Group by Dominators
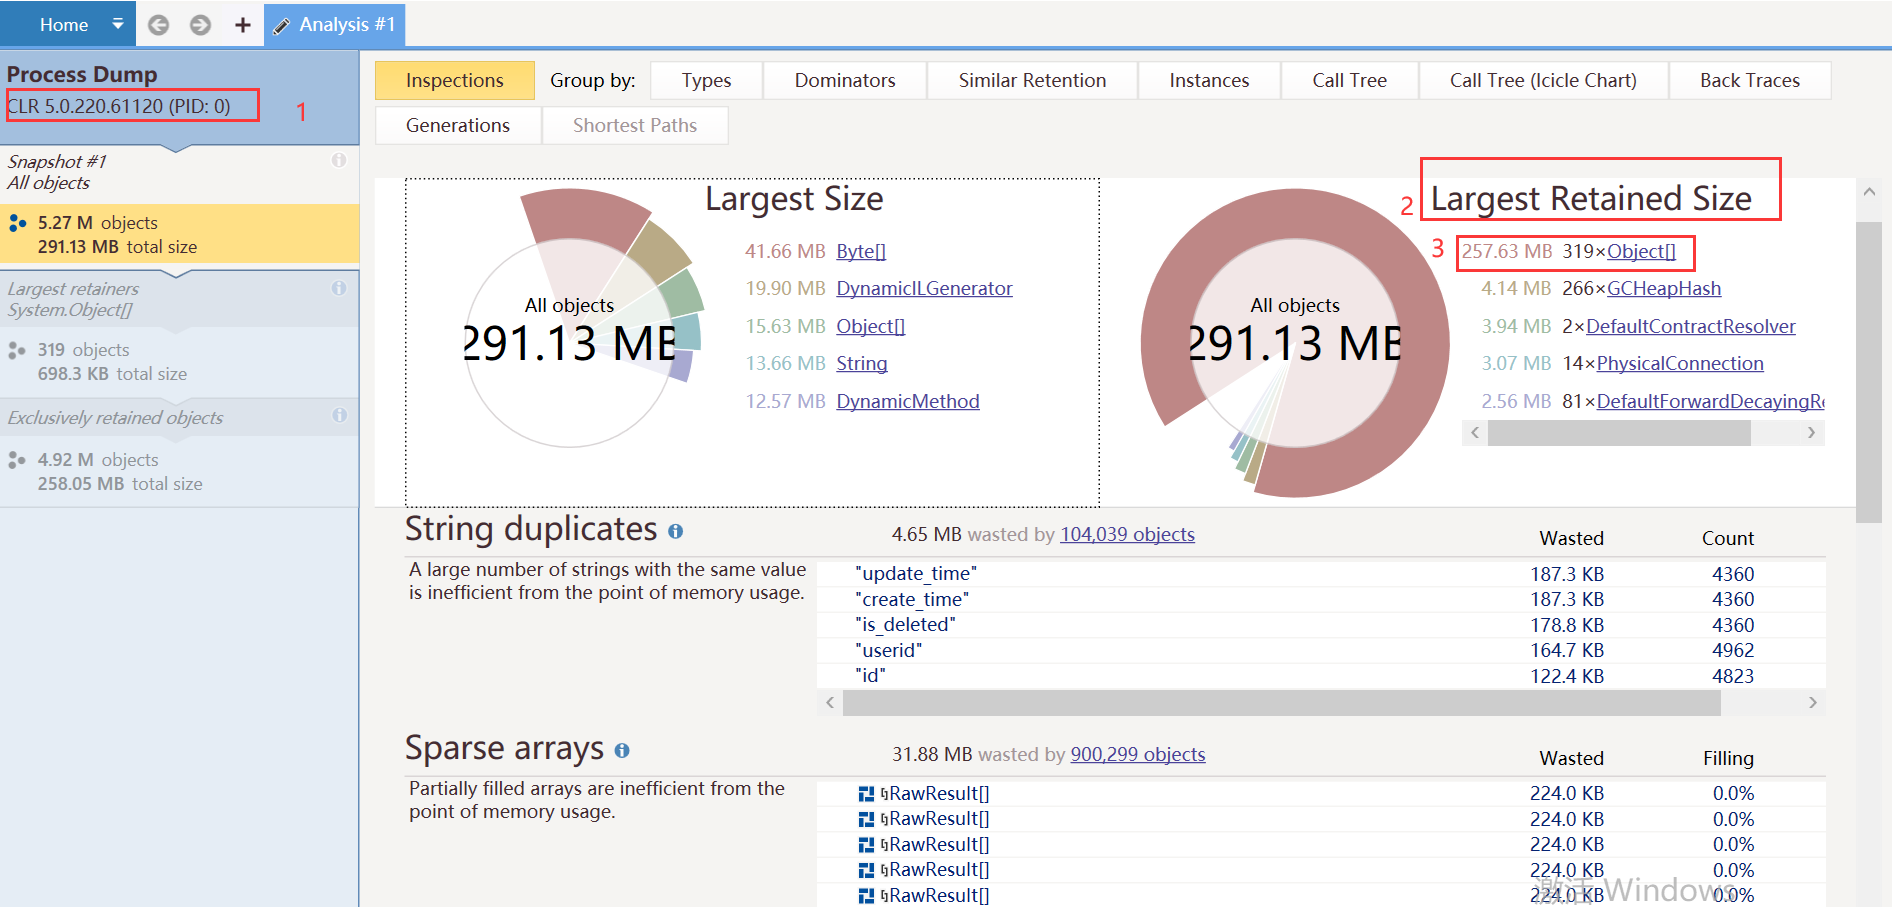This screenshot has width=1892, height=907. pyautogui.click(x=845, y=80)
